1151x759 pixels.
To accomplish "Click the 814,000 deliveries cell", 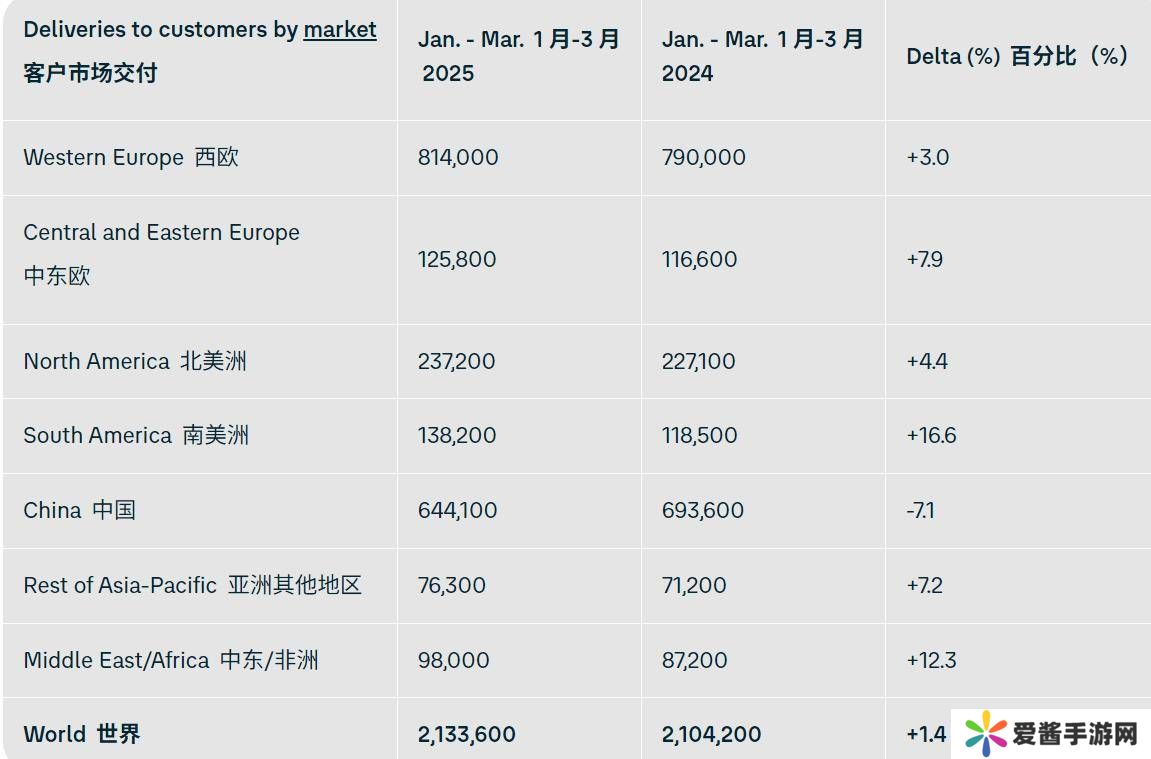I will tap(458, 157).
